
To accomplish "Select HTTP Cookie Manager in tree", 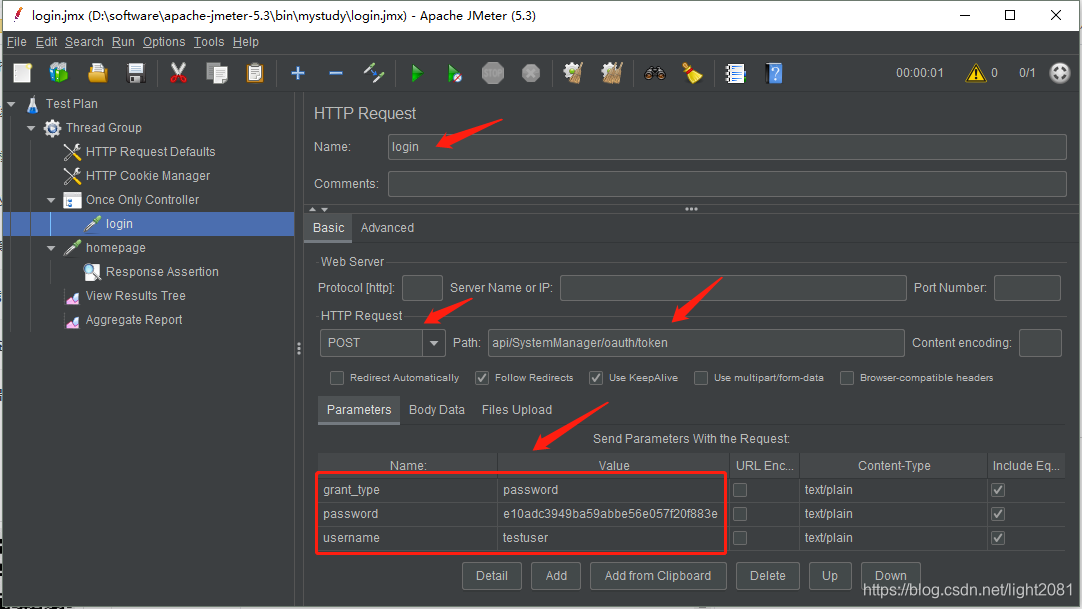I will click(148, 176).
